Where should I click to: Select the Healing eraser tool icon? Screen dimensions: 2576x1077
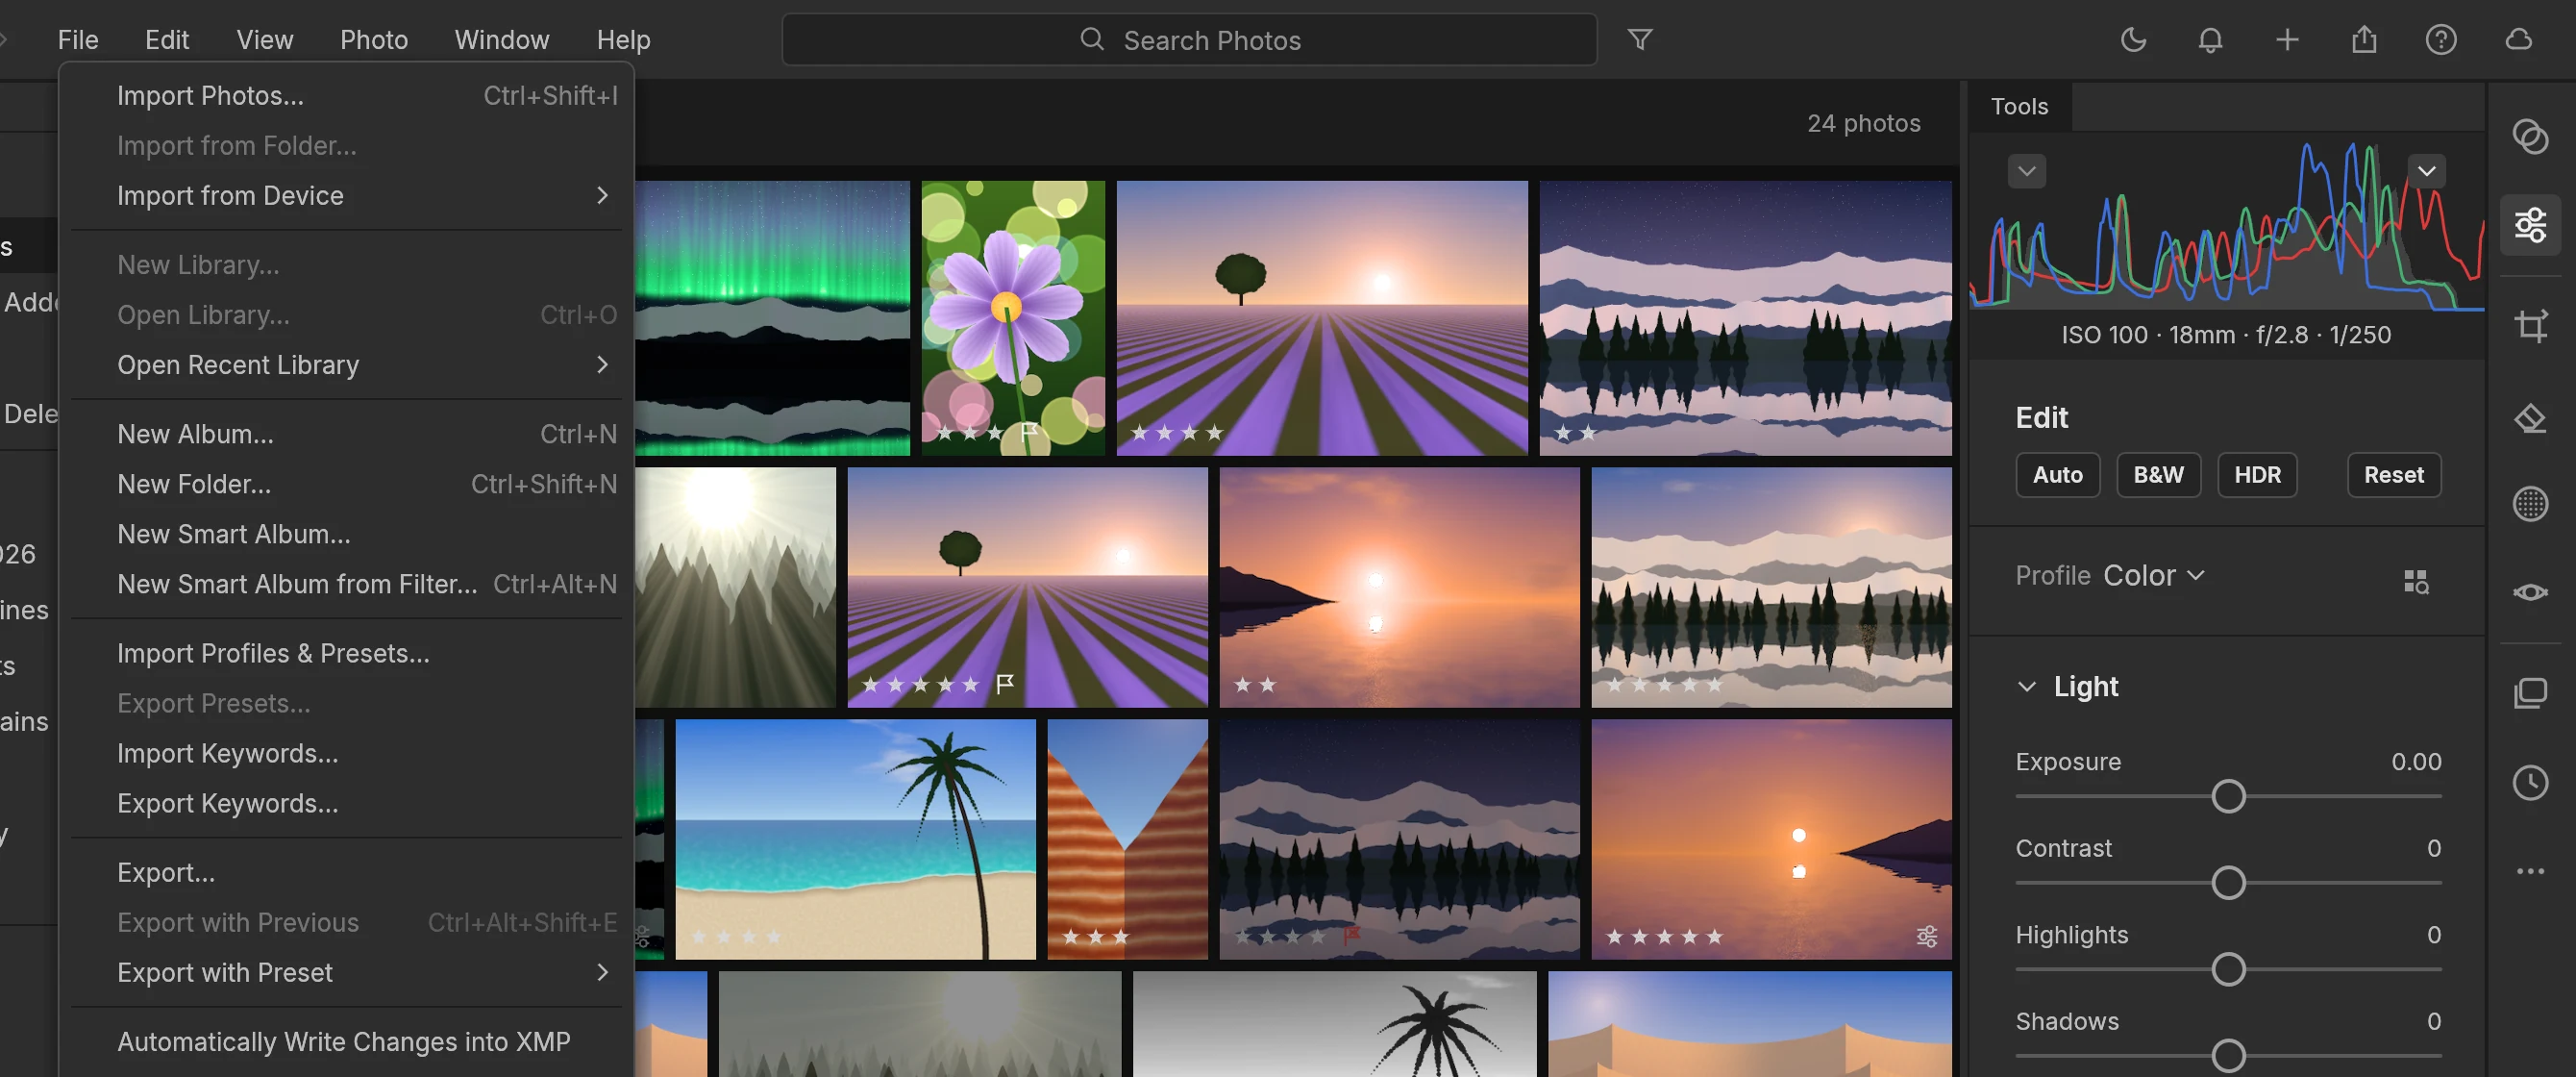point(2530,418)
